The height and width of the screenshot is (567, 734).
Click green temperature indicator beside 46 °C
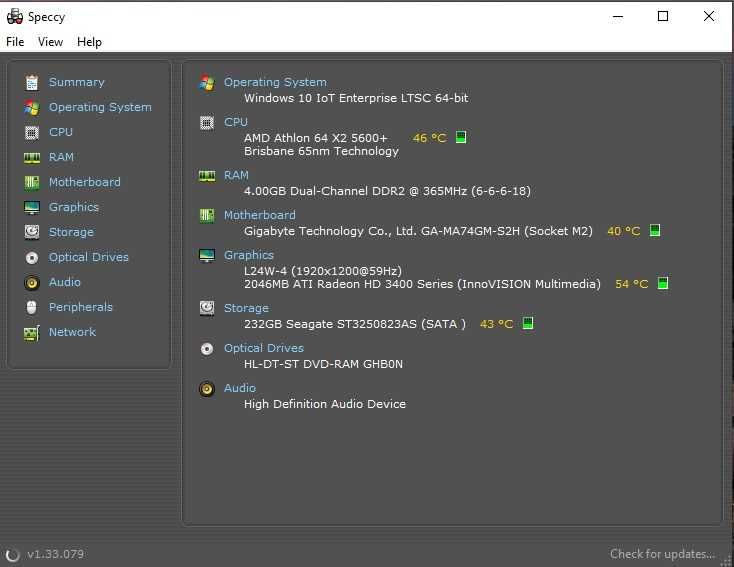pyautogui.click(x=461, y=137)
